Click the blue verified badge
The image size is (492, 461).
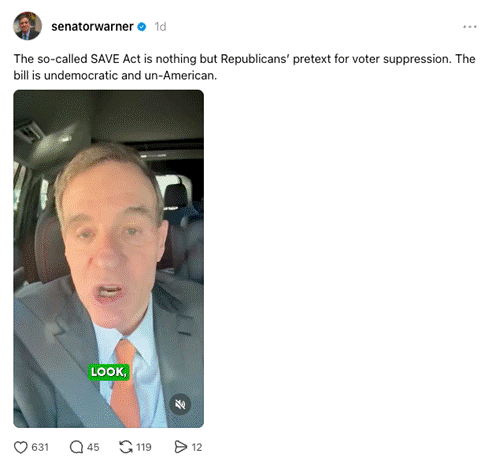click(142, 27)
